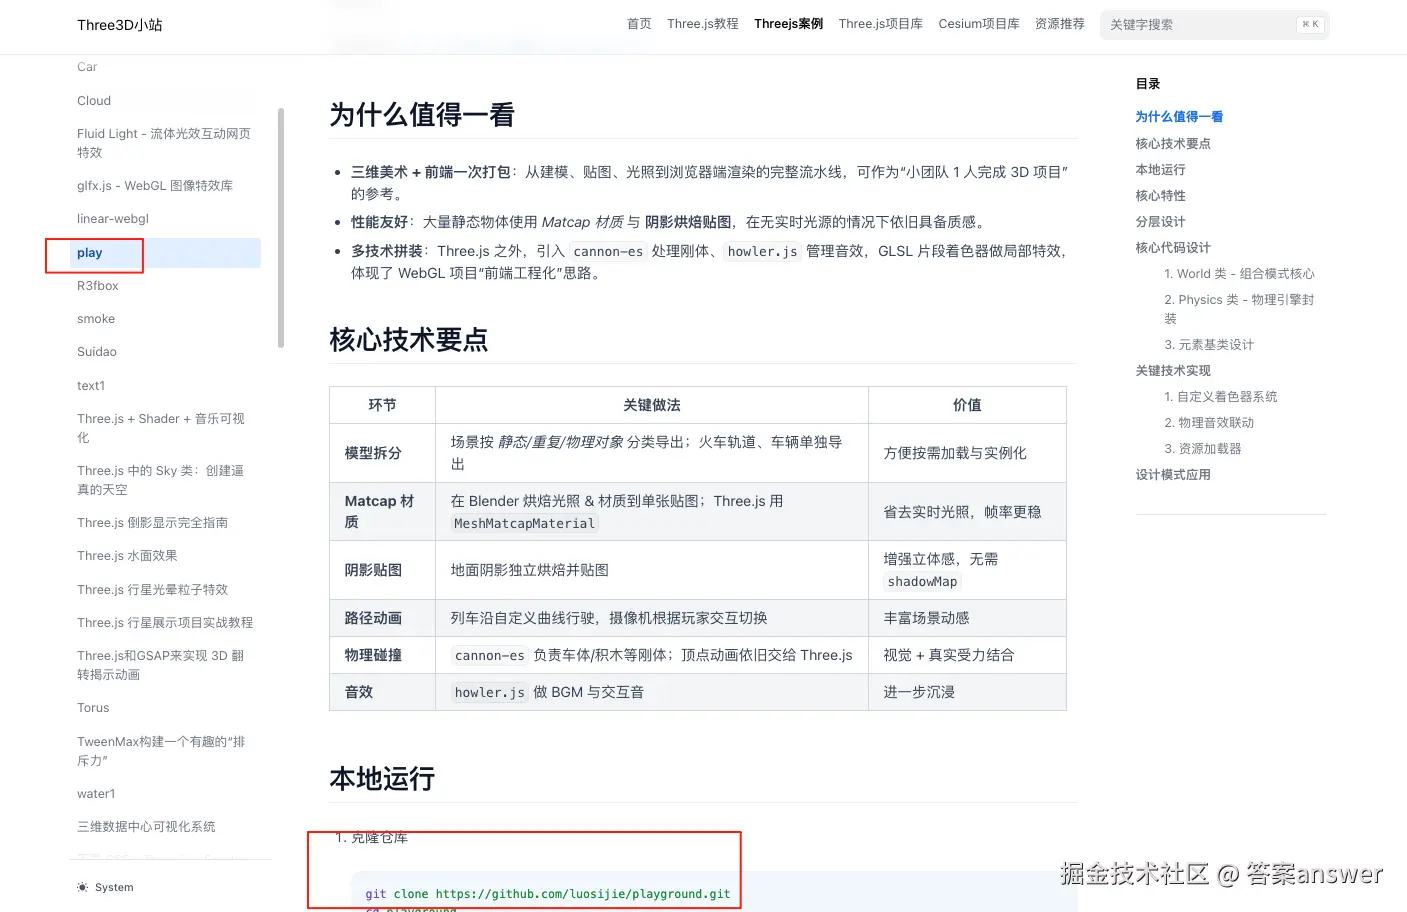Click the 核心技术要点 page heading

(408, 340)
